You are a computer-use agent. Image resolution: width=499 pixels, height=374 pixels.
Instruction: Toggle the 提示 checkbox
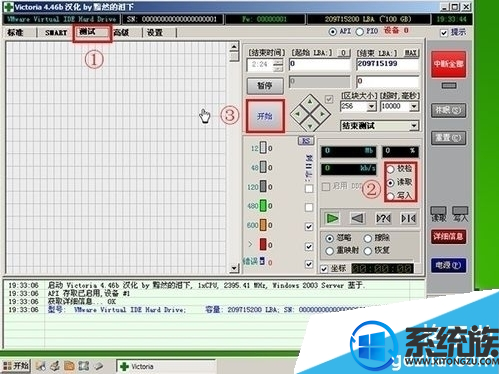444,33
